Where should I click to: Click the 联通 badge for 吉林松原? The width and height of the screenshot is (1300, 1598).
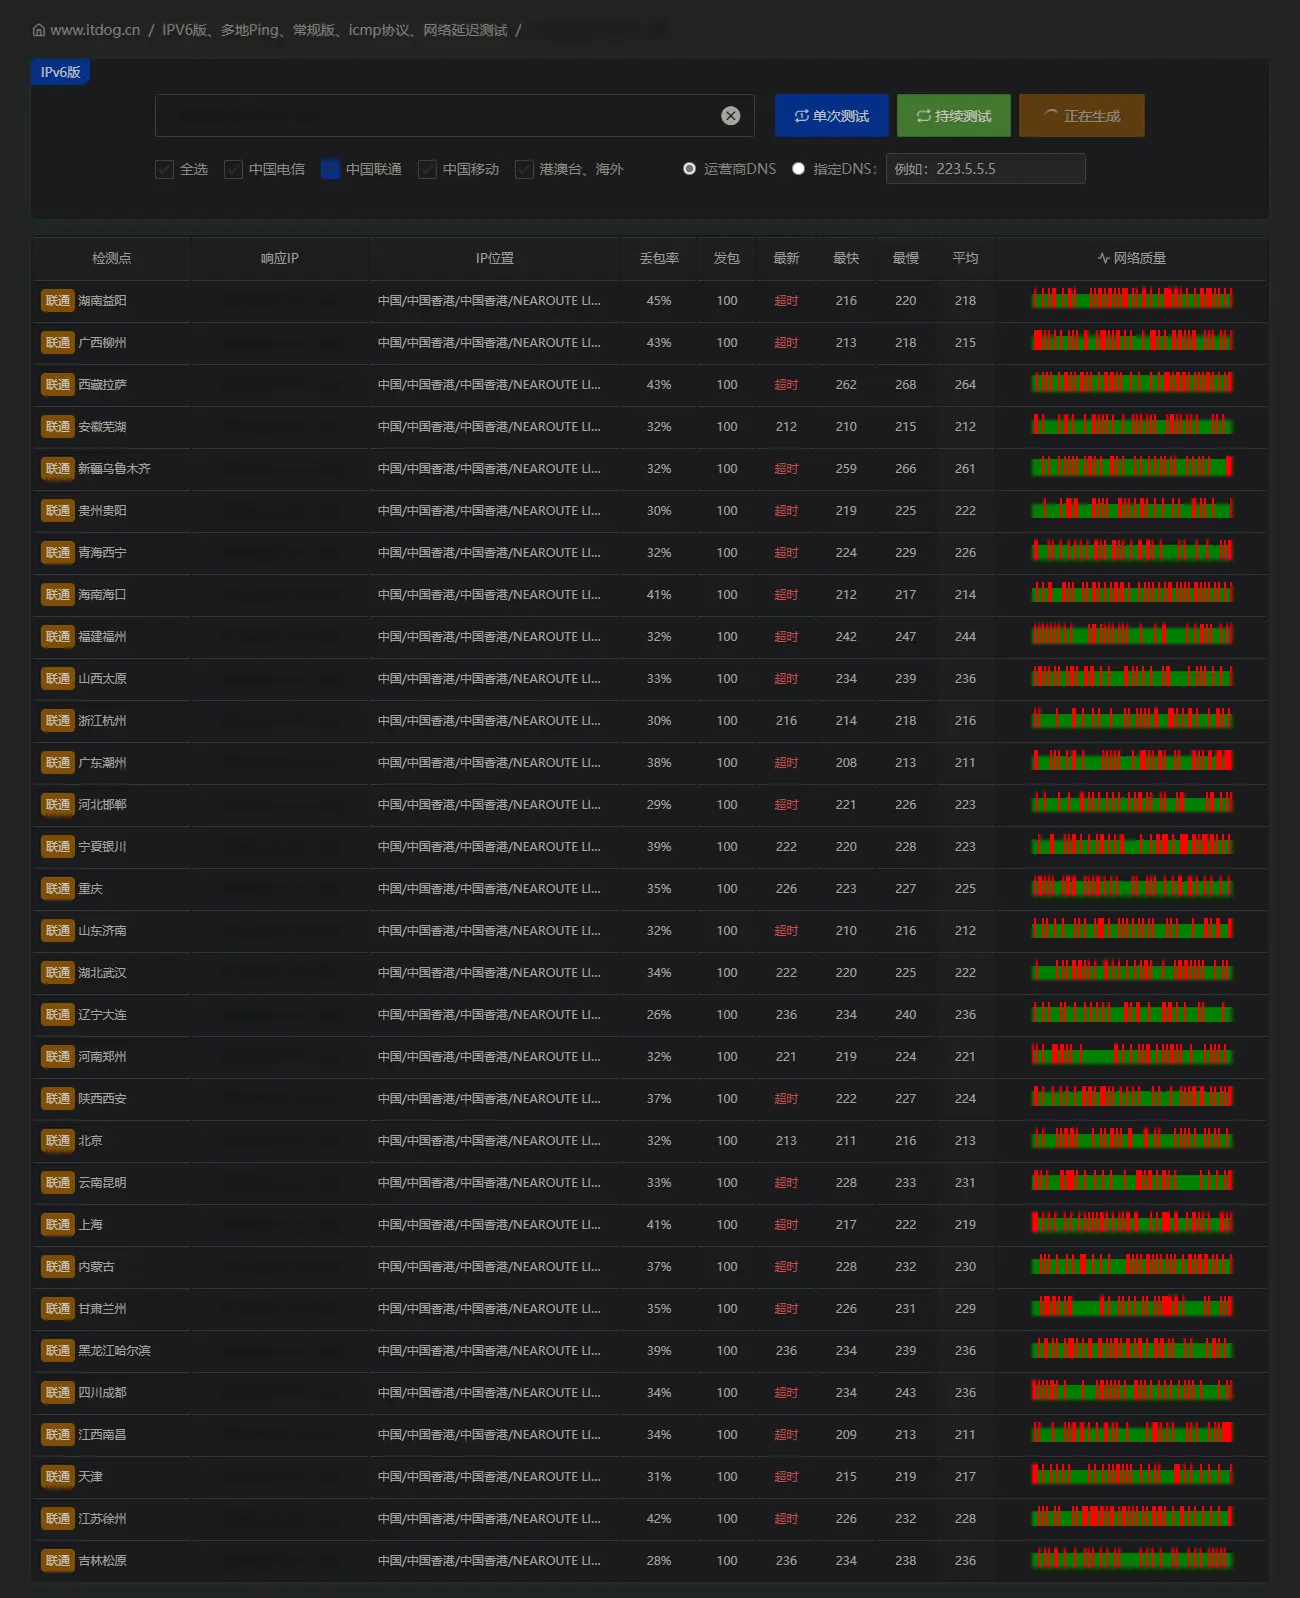(x=58, y=1561)
